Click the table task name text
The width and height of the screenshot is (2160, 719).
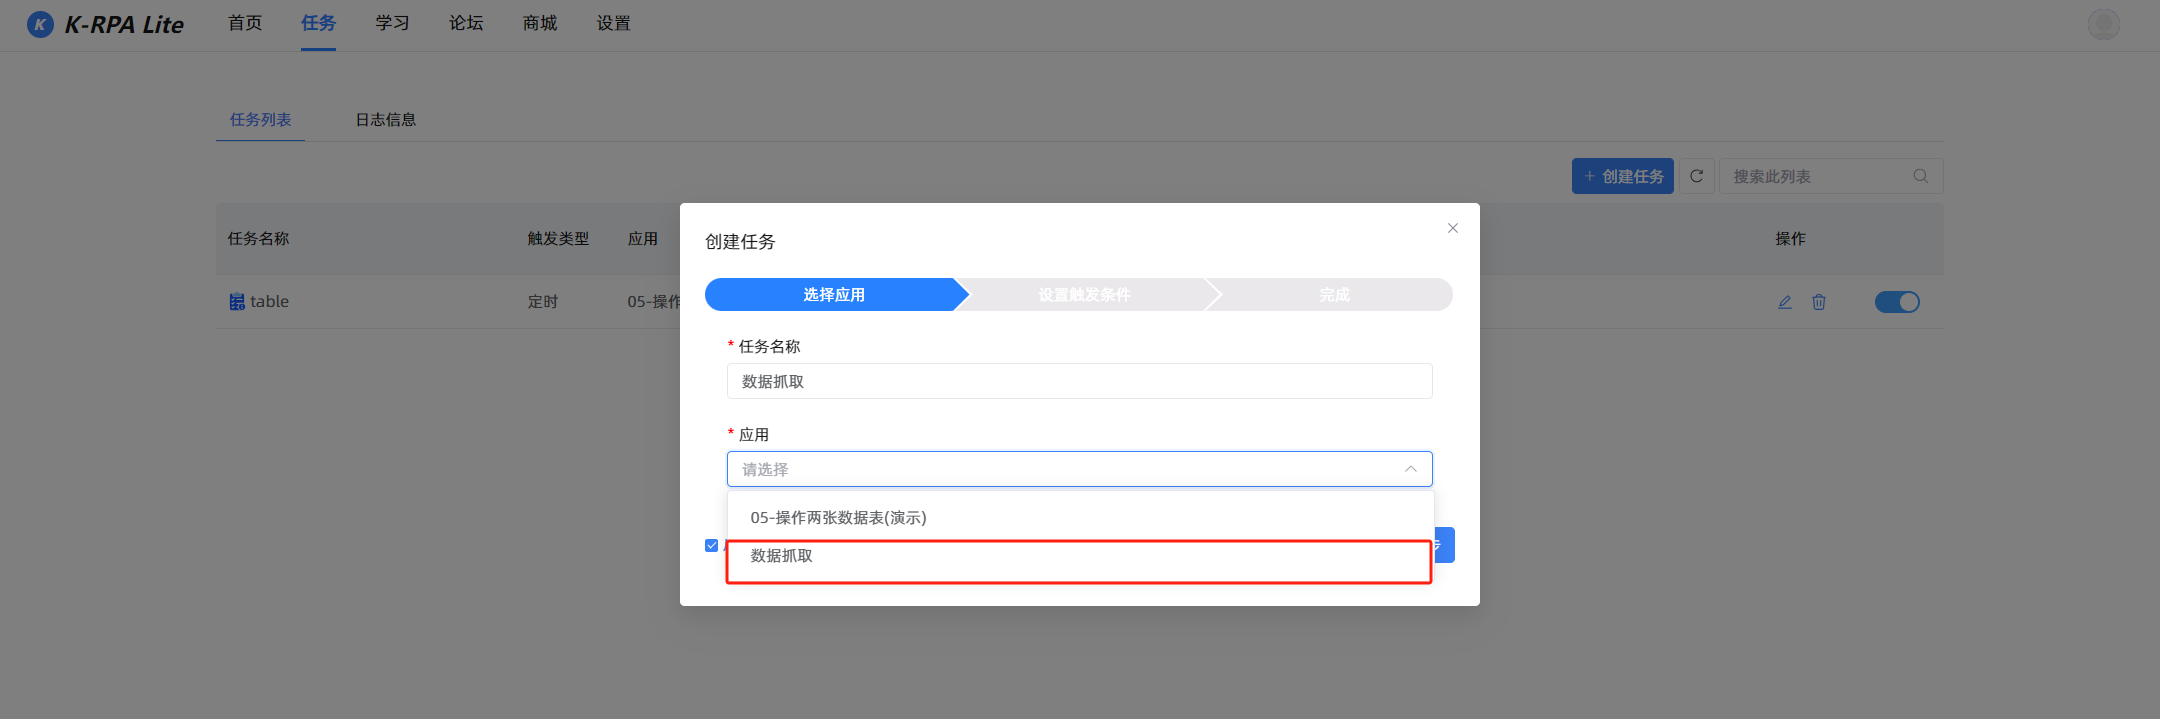tap(269, 302)
